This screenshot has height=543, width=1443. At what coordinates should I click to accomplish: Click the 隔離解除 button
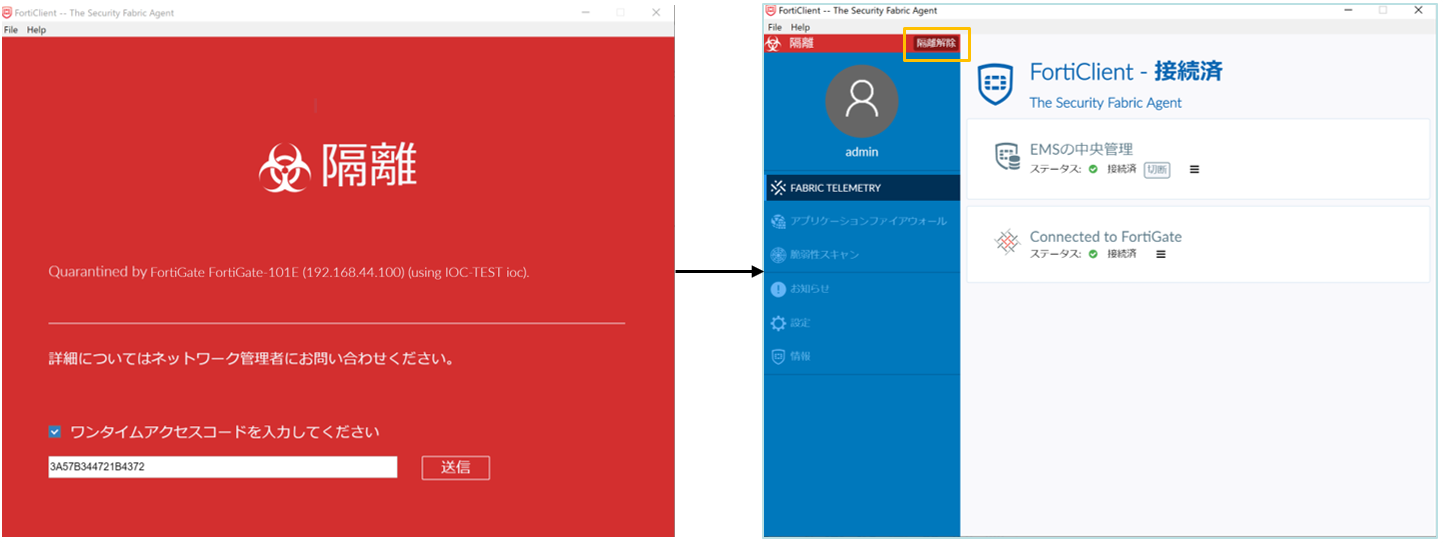936,43
